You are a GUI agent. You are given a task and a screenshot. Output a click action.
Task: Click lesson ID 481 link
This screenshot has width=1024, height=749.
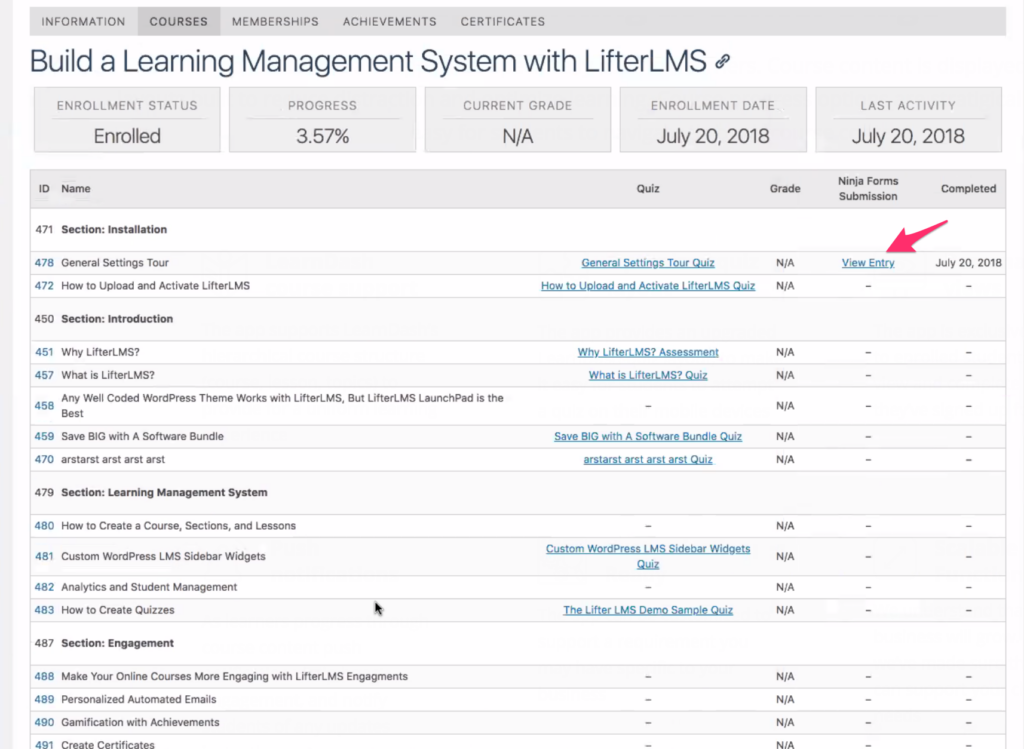tap(44, 556)
